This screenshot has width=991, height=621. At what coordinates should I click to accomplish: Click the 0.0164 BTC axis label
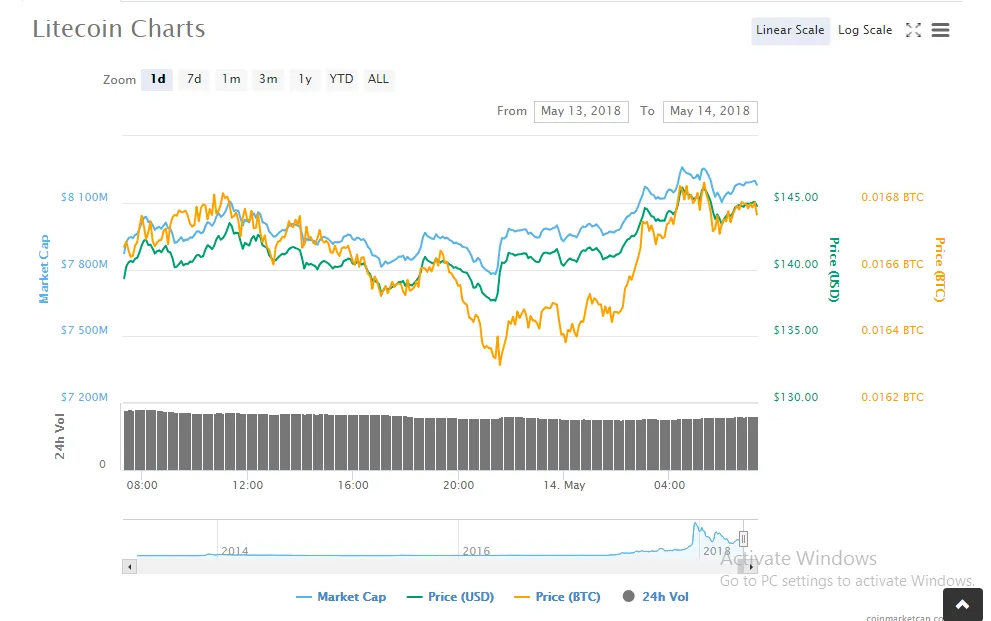892,330
